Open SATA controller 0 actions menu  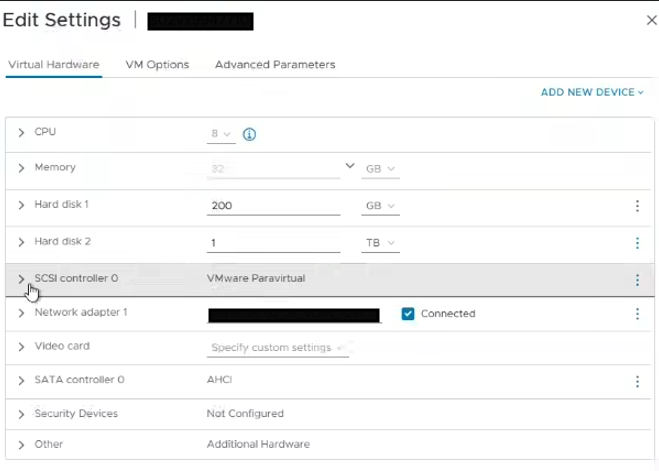(x=637, y=381)
